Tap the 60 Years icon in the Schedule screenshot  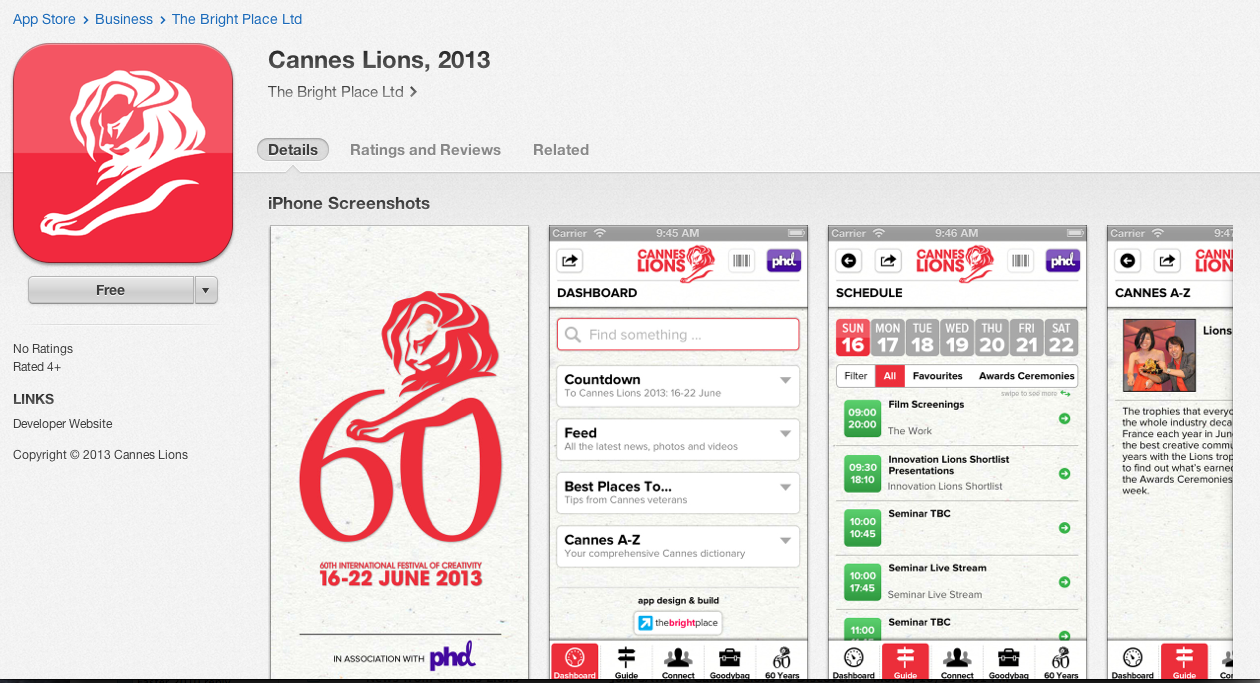tap(1061, 661)
